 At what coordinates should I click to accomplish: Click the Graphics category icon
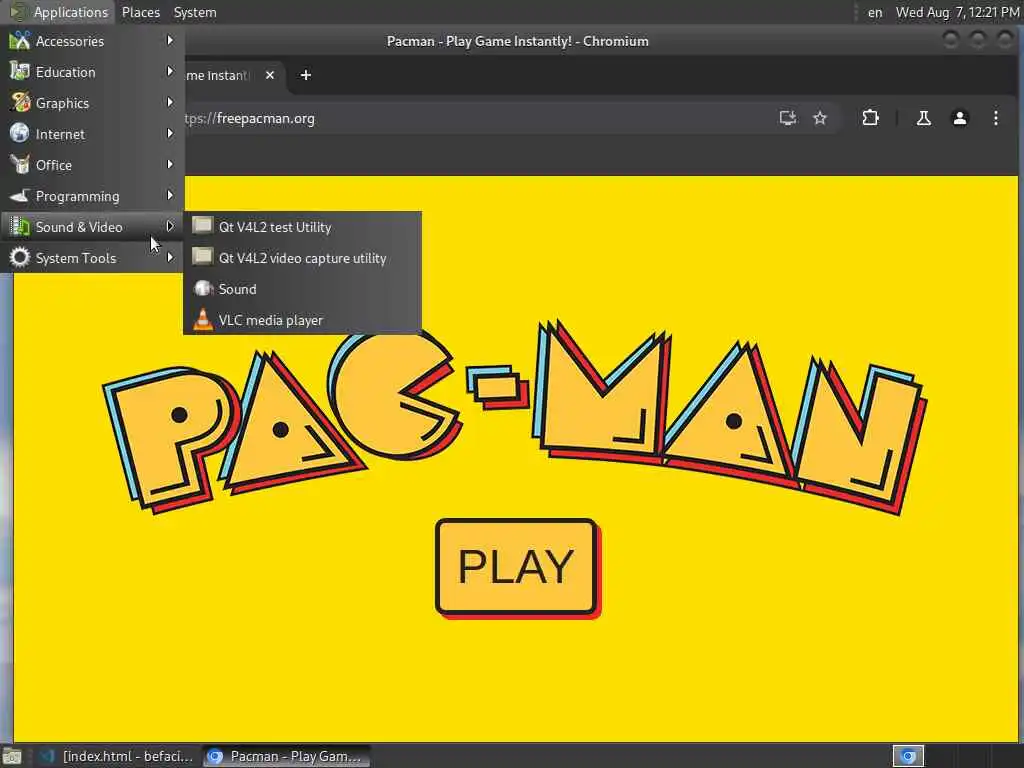click(20, 102)
